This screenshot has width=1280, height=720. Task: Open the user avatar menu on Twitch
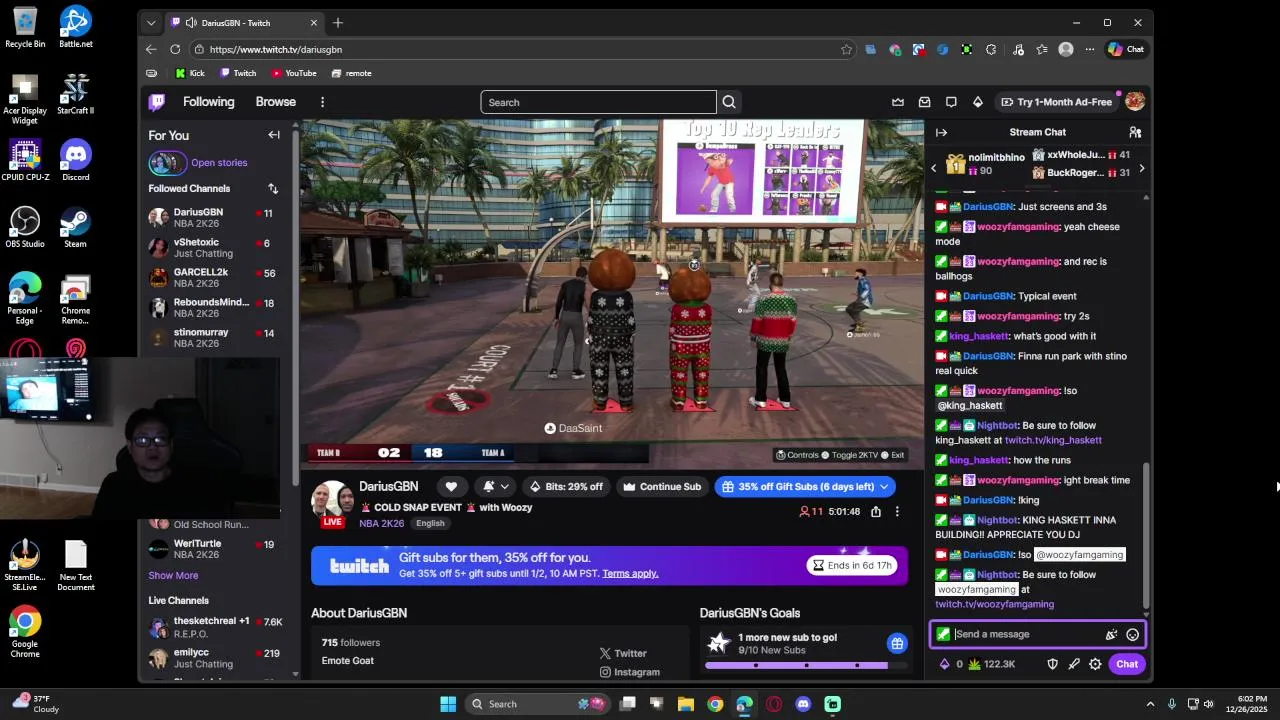point(1134,102)
